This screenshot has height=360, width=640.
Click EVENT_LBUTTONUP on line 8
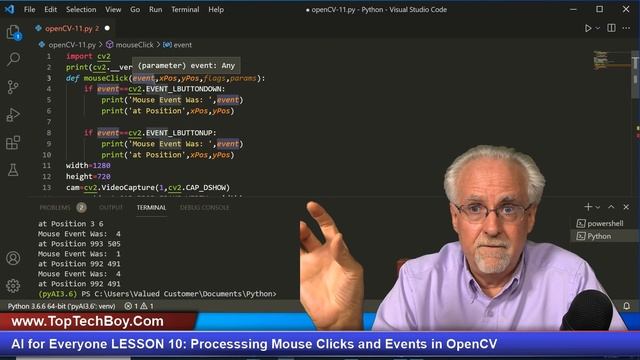pos(180,133)
